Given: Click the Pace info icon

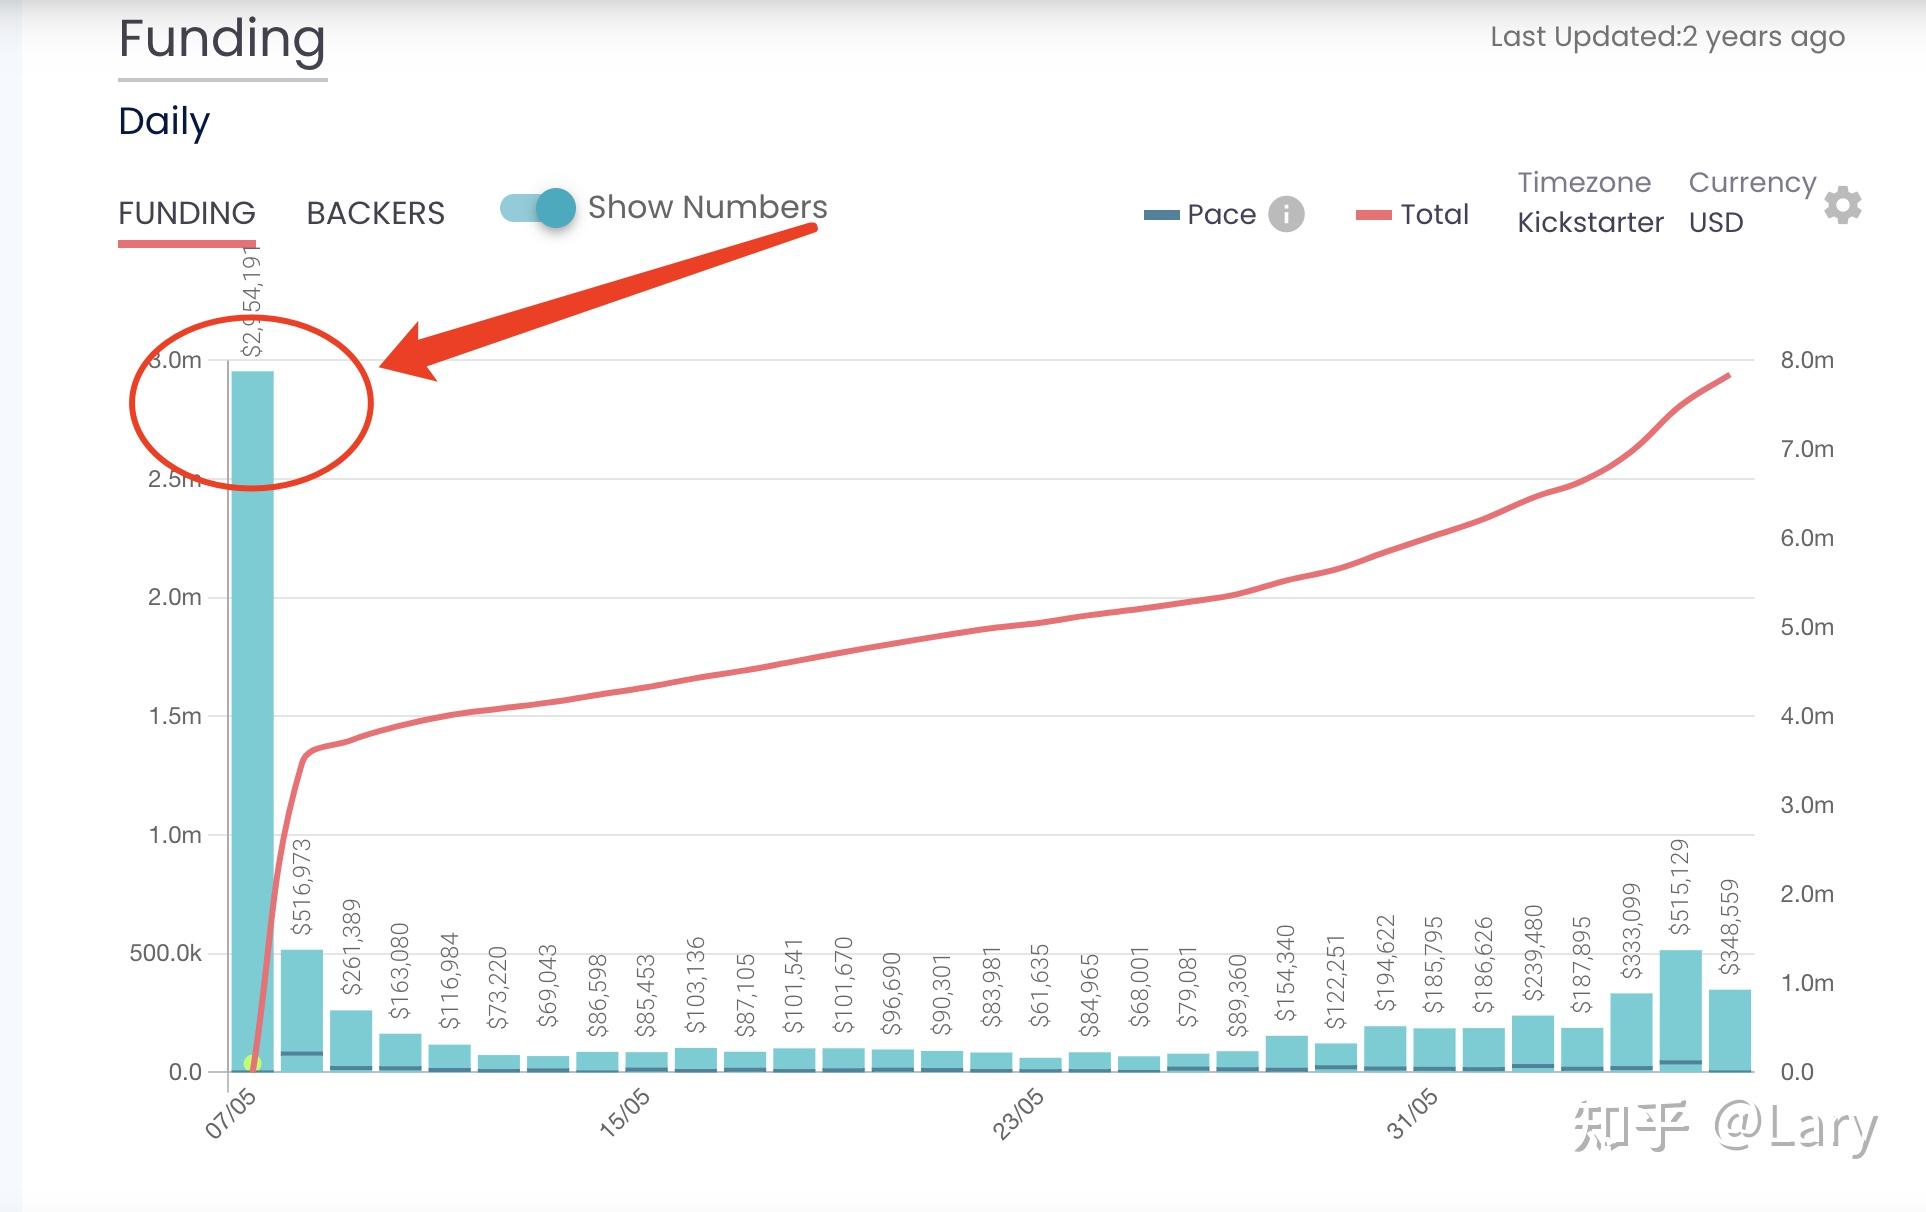Looking at the screenshot, I should pyautogui.click(x=1286, y=214).
